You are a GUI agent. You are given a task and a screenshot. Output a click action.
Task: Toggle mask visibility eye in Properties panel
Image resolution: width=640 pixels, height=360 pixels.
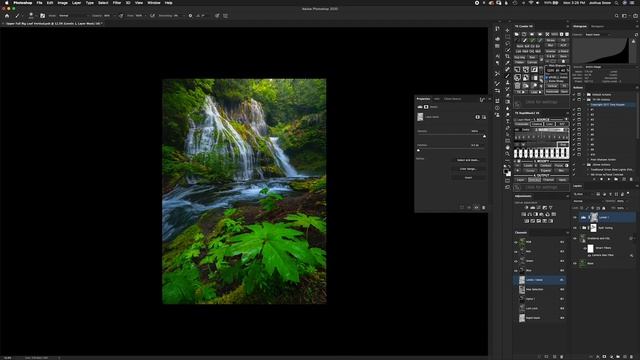pos(476,207)
